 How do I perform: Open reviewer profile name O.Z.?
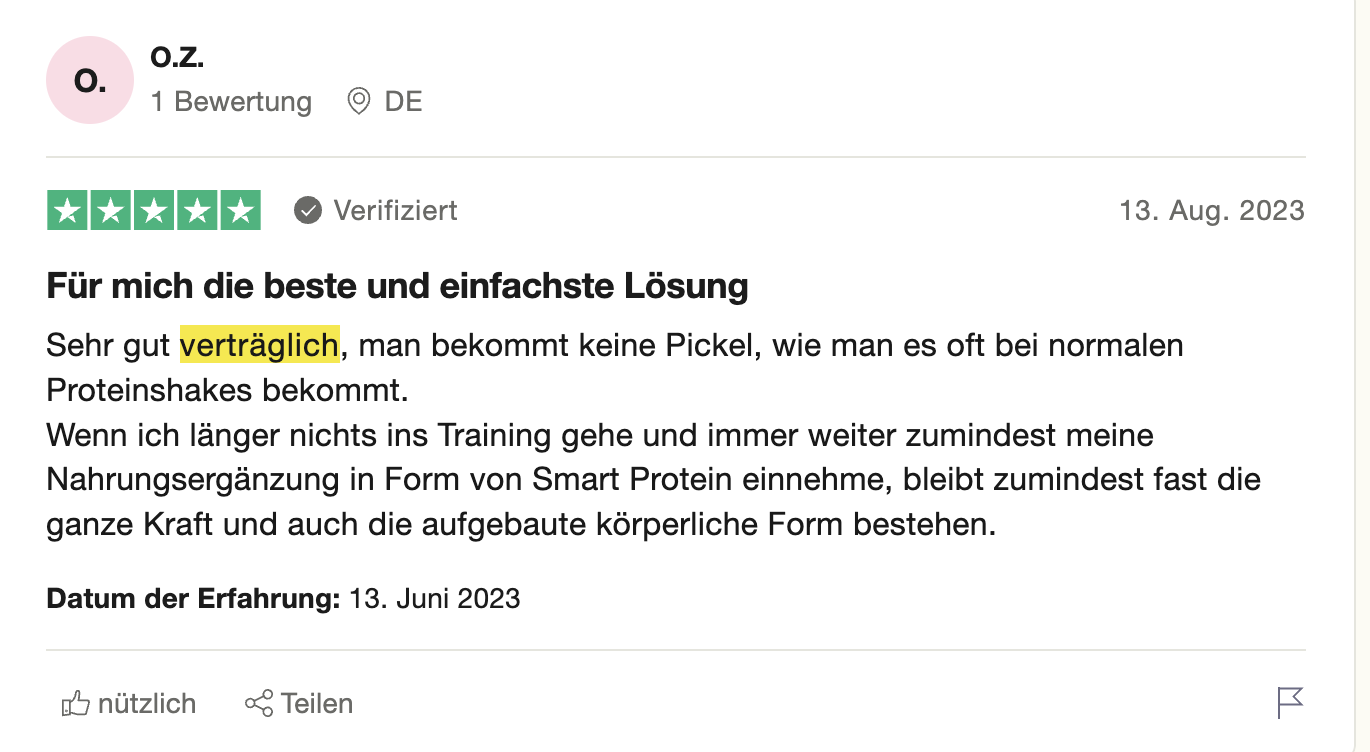[x=177, y=58]
